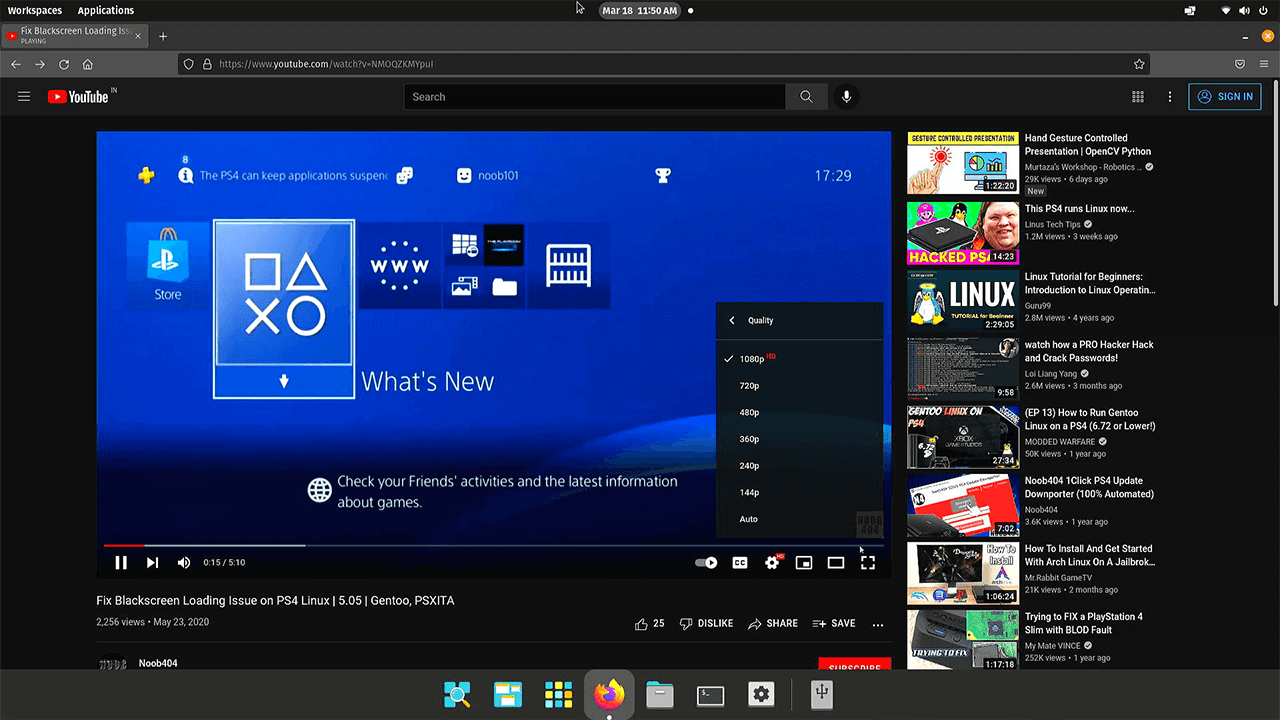The image size is (1280, 720).
Task: Click the URL address bar
Action: (x=665, y=64)
